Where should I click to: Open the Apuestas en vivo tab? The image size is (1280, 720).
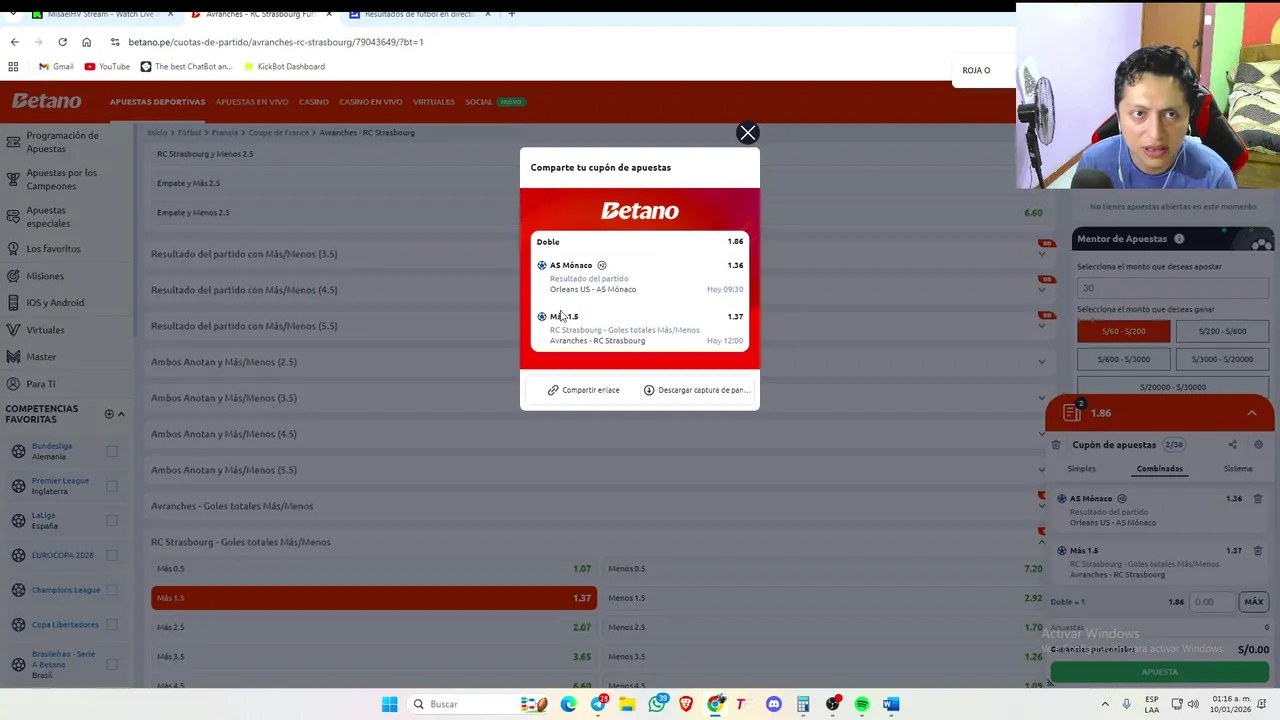252,102
